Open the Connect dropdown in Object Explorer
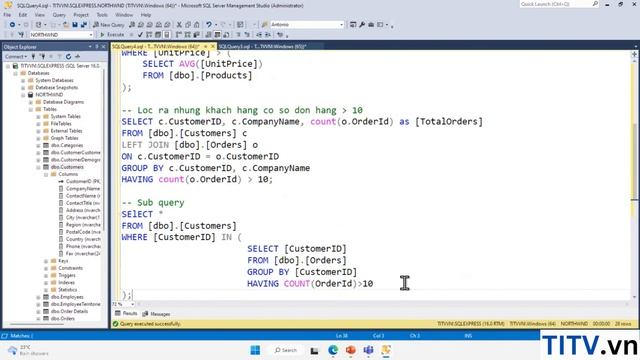This screenshot has width=640, height=360. point(16,56)
